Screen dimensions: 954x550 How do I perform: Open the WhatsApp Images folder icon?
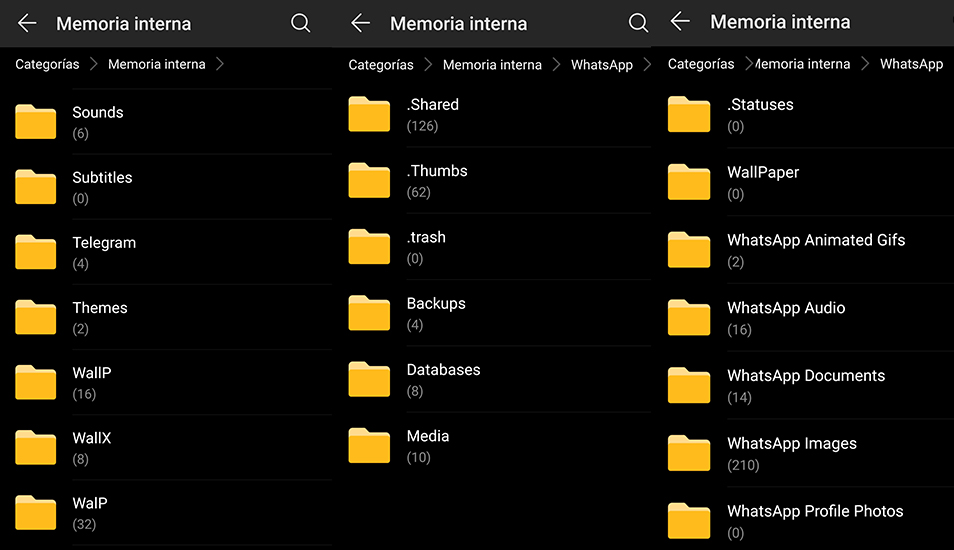pos(689,453)
